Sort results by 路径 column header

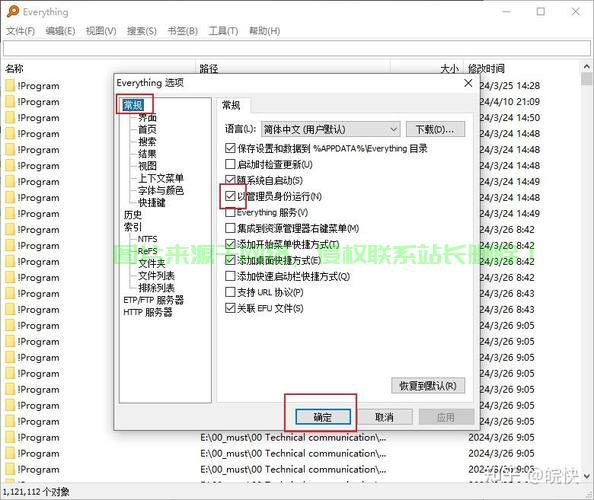tap(209, 69)
